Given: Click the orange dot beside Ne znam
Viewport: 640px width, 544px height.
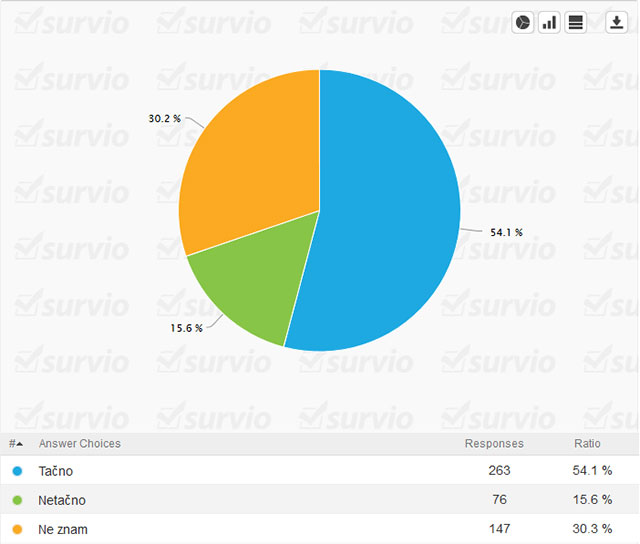Looking at the screenshot, I should point(16,528).
